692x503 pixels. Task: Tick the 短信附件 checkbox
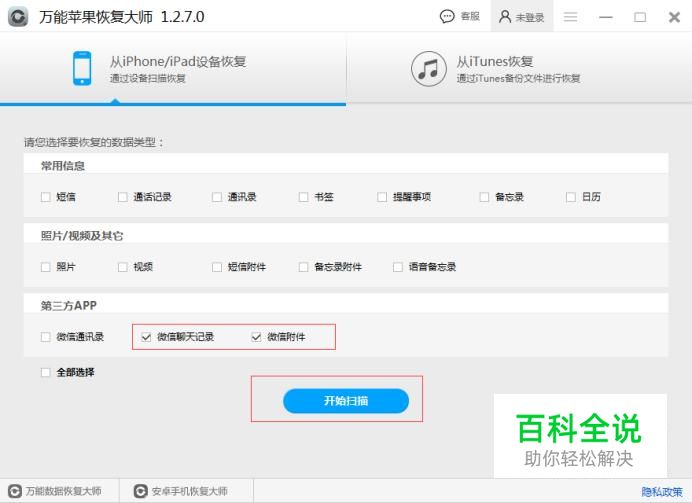pos(217,267)
